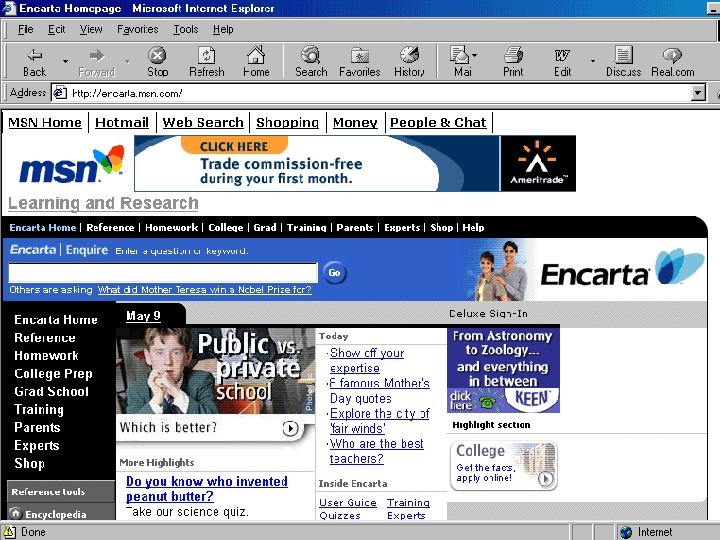
Task: Follow the Shopping link
Action: tap(287, 123)
